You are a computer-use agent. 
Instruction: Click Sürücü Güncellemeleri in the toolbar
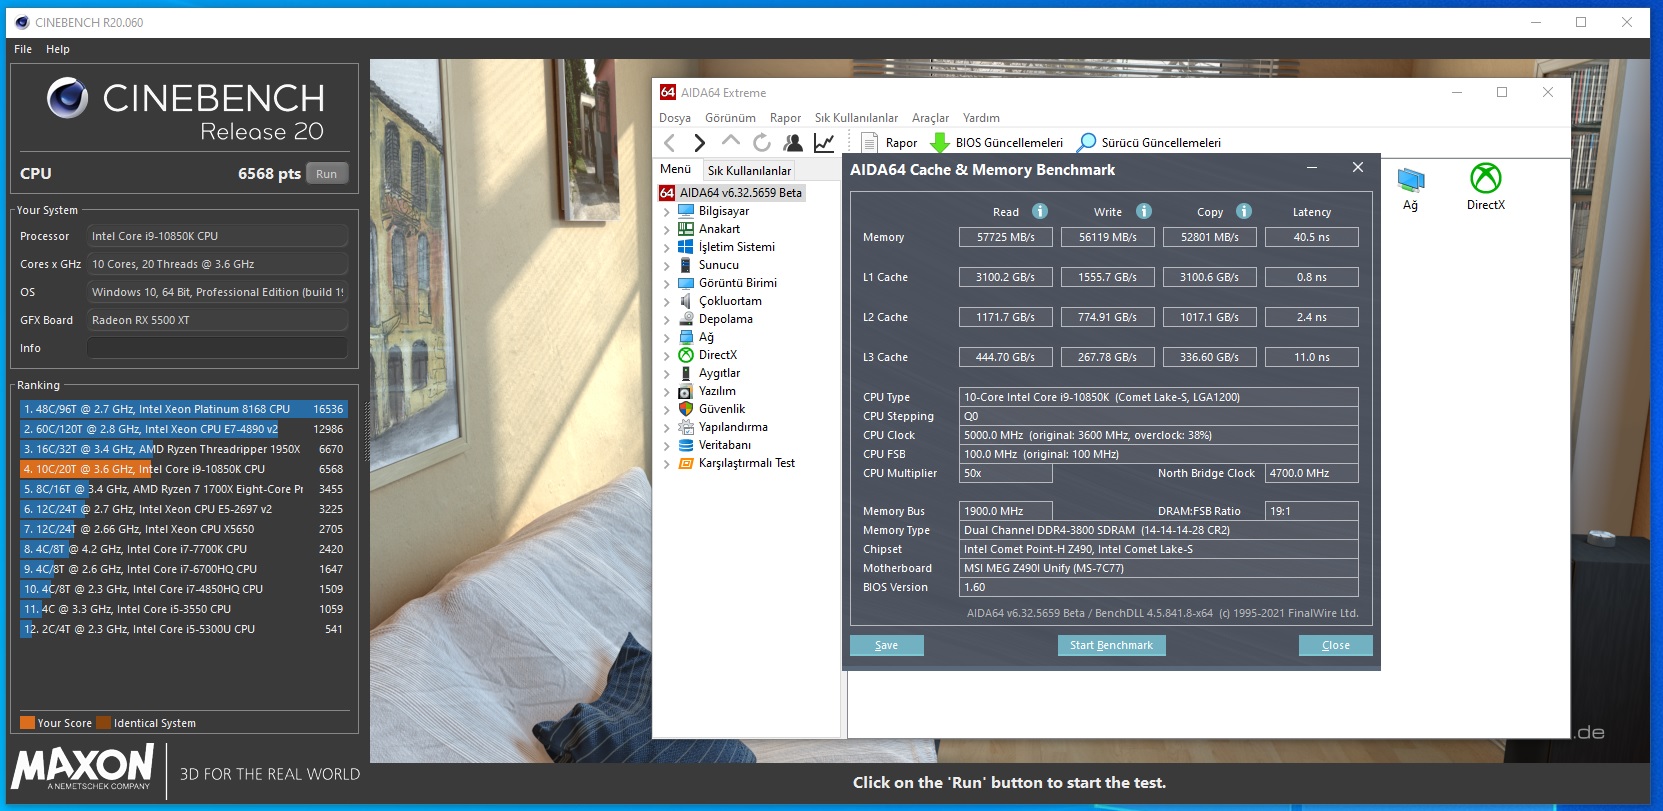click(1149, 143)
